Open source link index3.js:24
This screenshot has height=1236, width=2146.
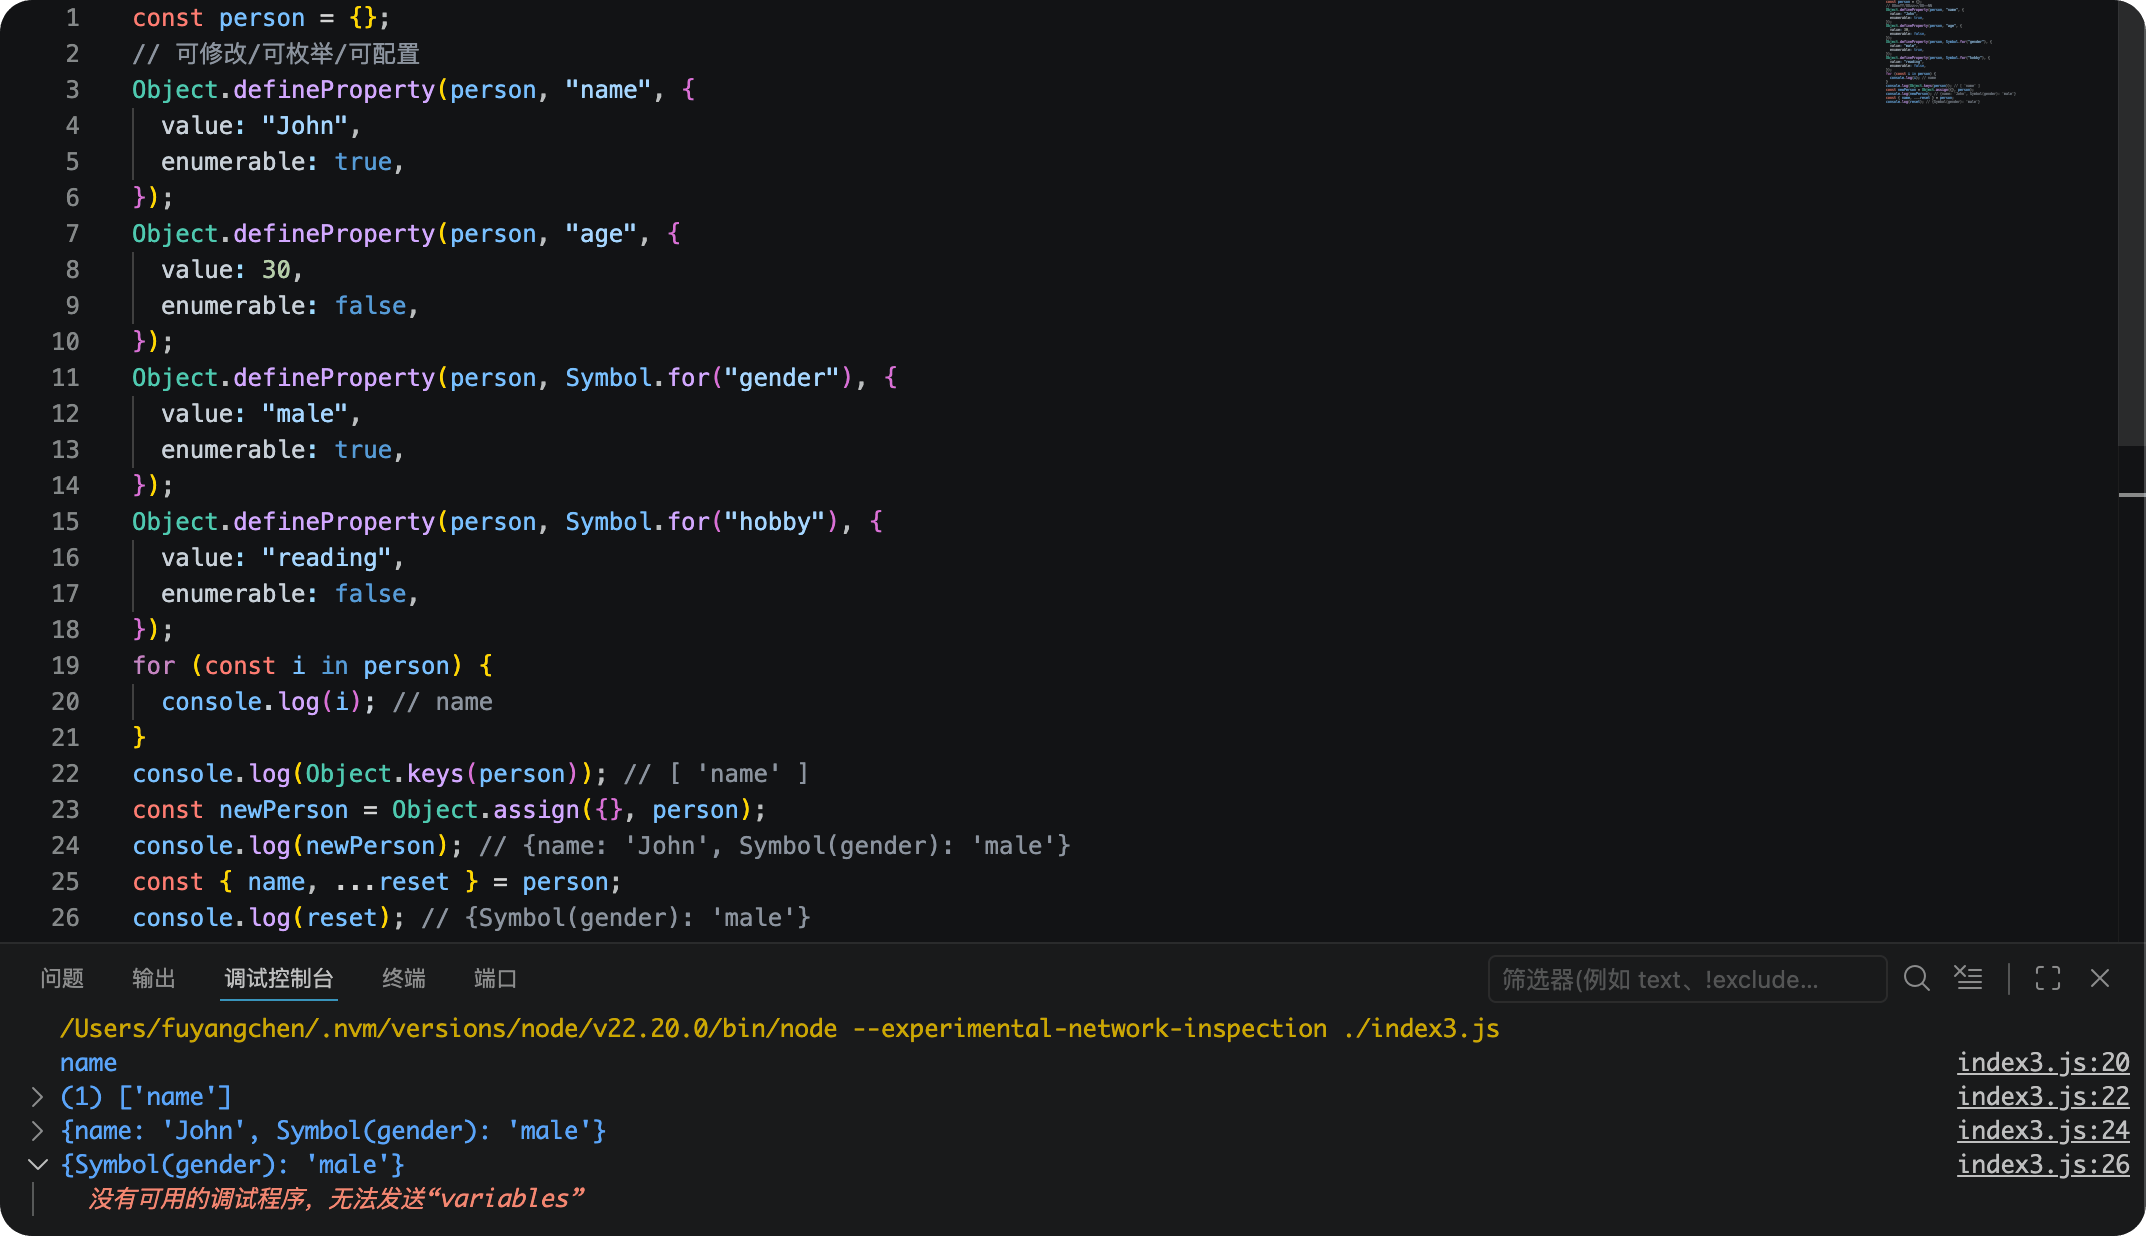coord(2043,1130)
